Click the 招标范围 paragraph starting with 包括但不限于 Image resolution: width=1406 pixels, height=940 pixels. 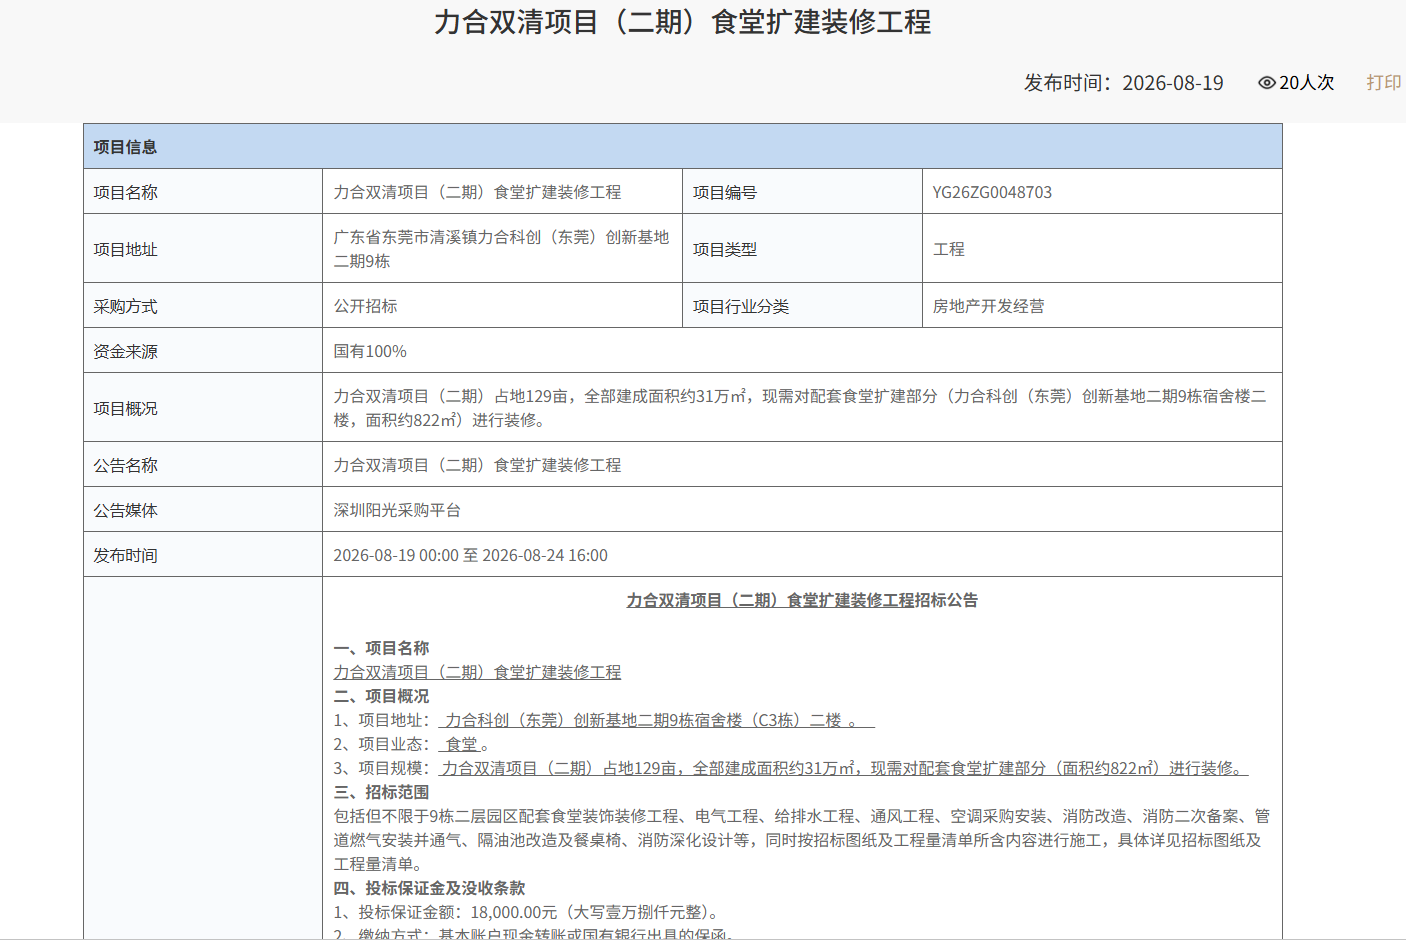coord(802,840)
